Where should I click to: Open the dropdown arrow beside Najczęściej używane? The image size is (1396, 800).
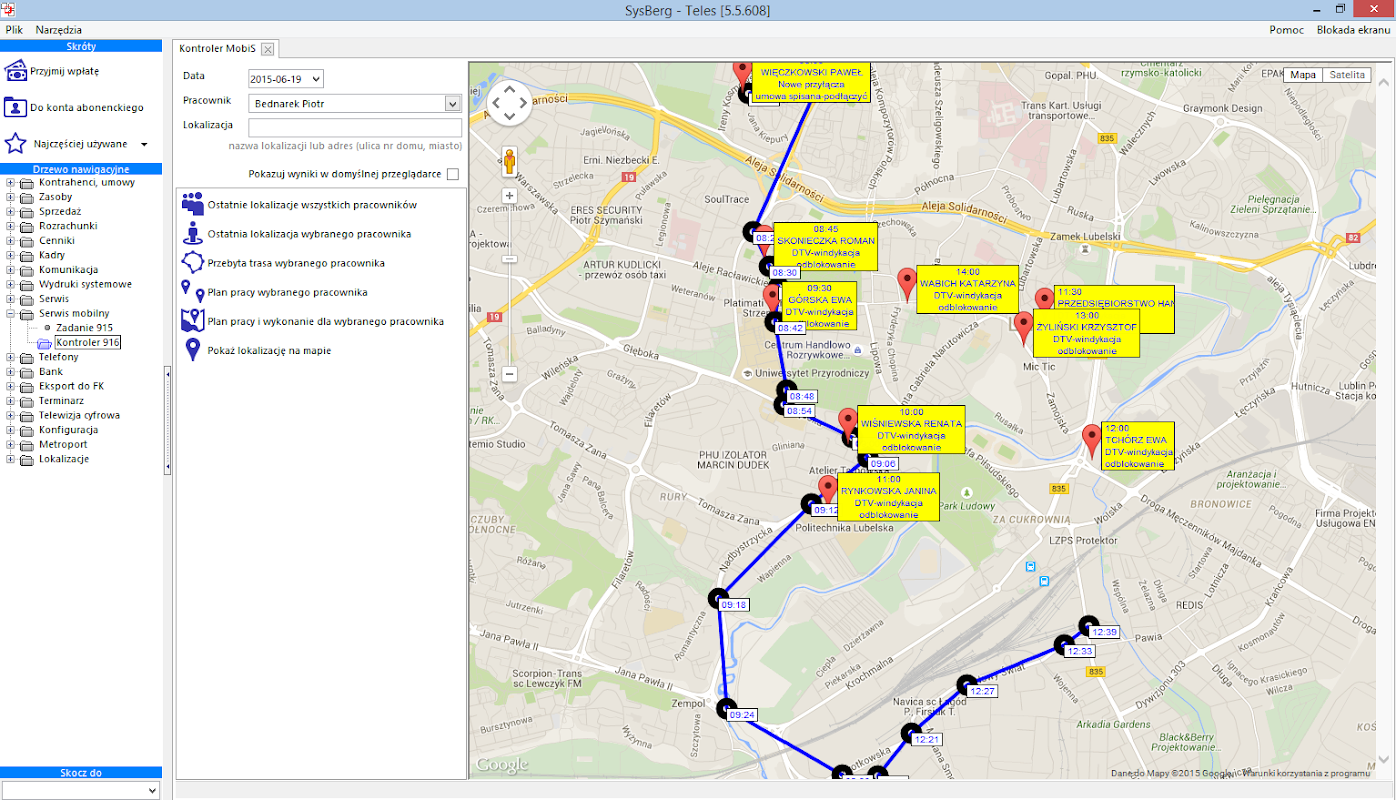(x=143, y=144)
